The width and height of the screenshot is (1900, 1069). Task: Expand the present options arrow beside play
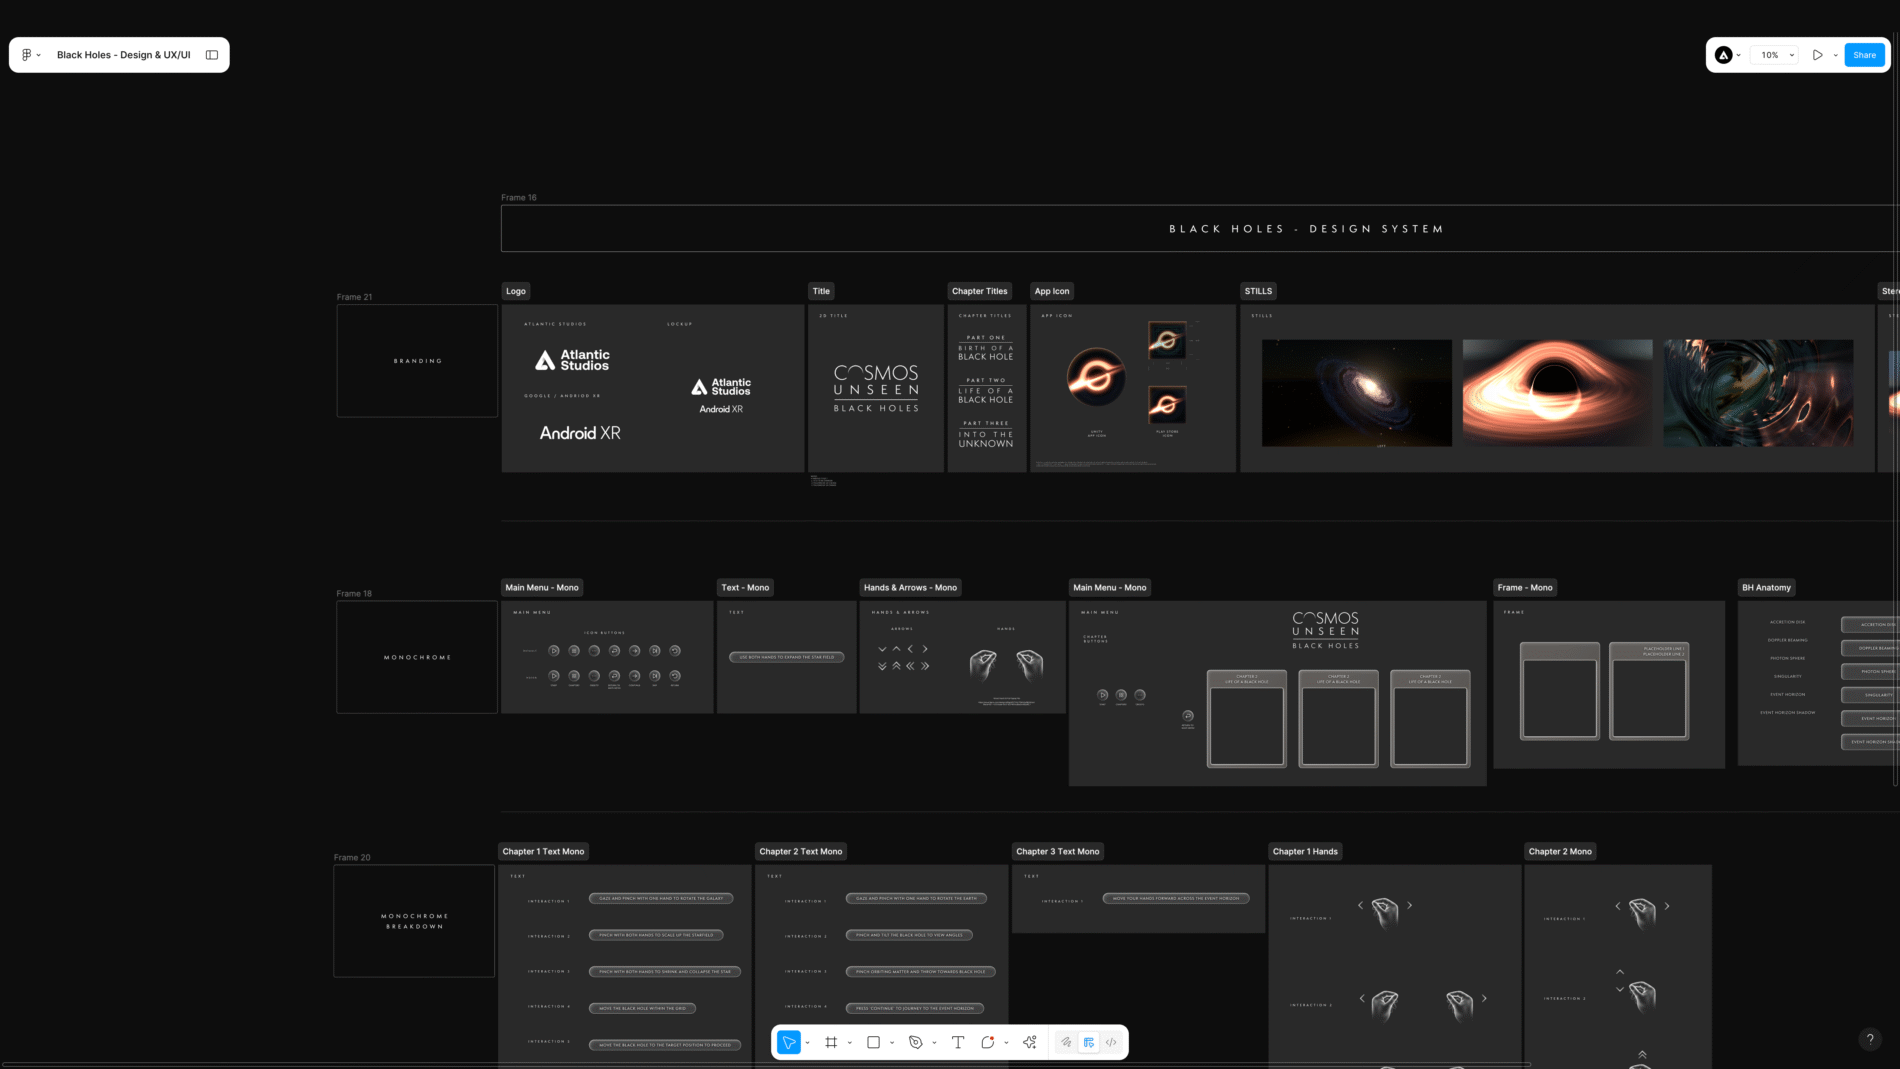(1835, 55)
